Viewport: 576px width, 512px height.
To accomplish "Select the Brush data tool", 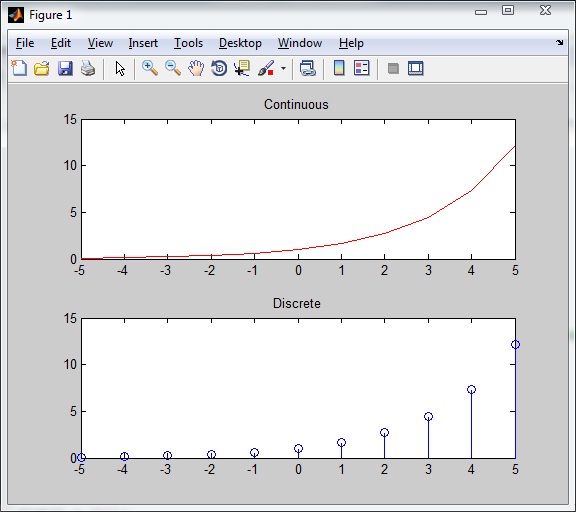I will tap(266, 68).
